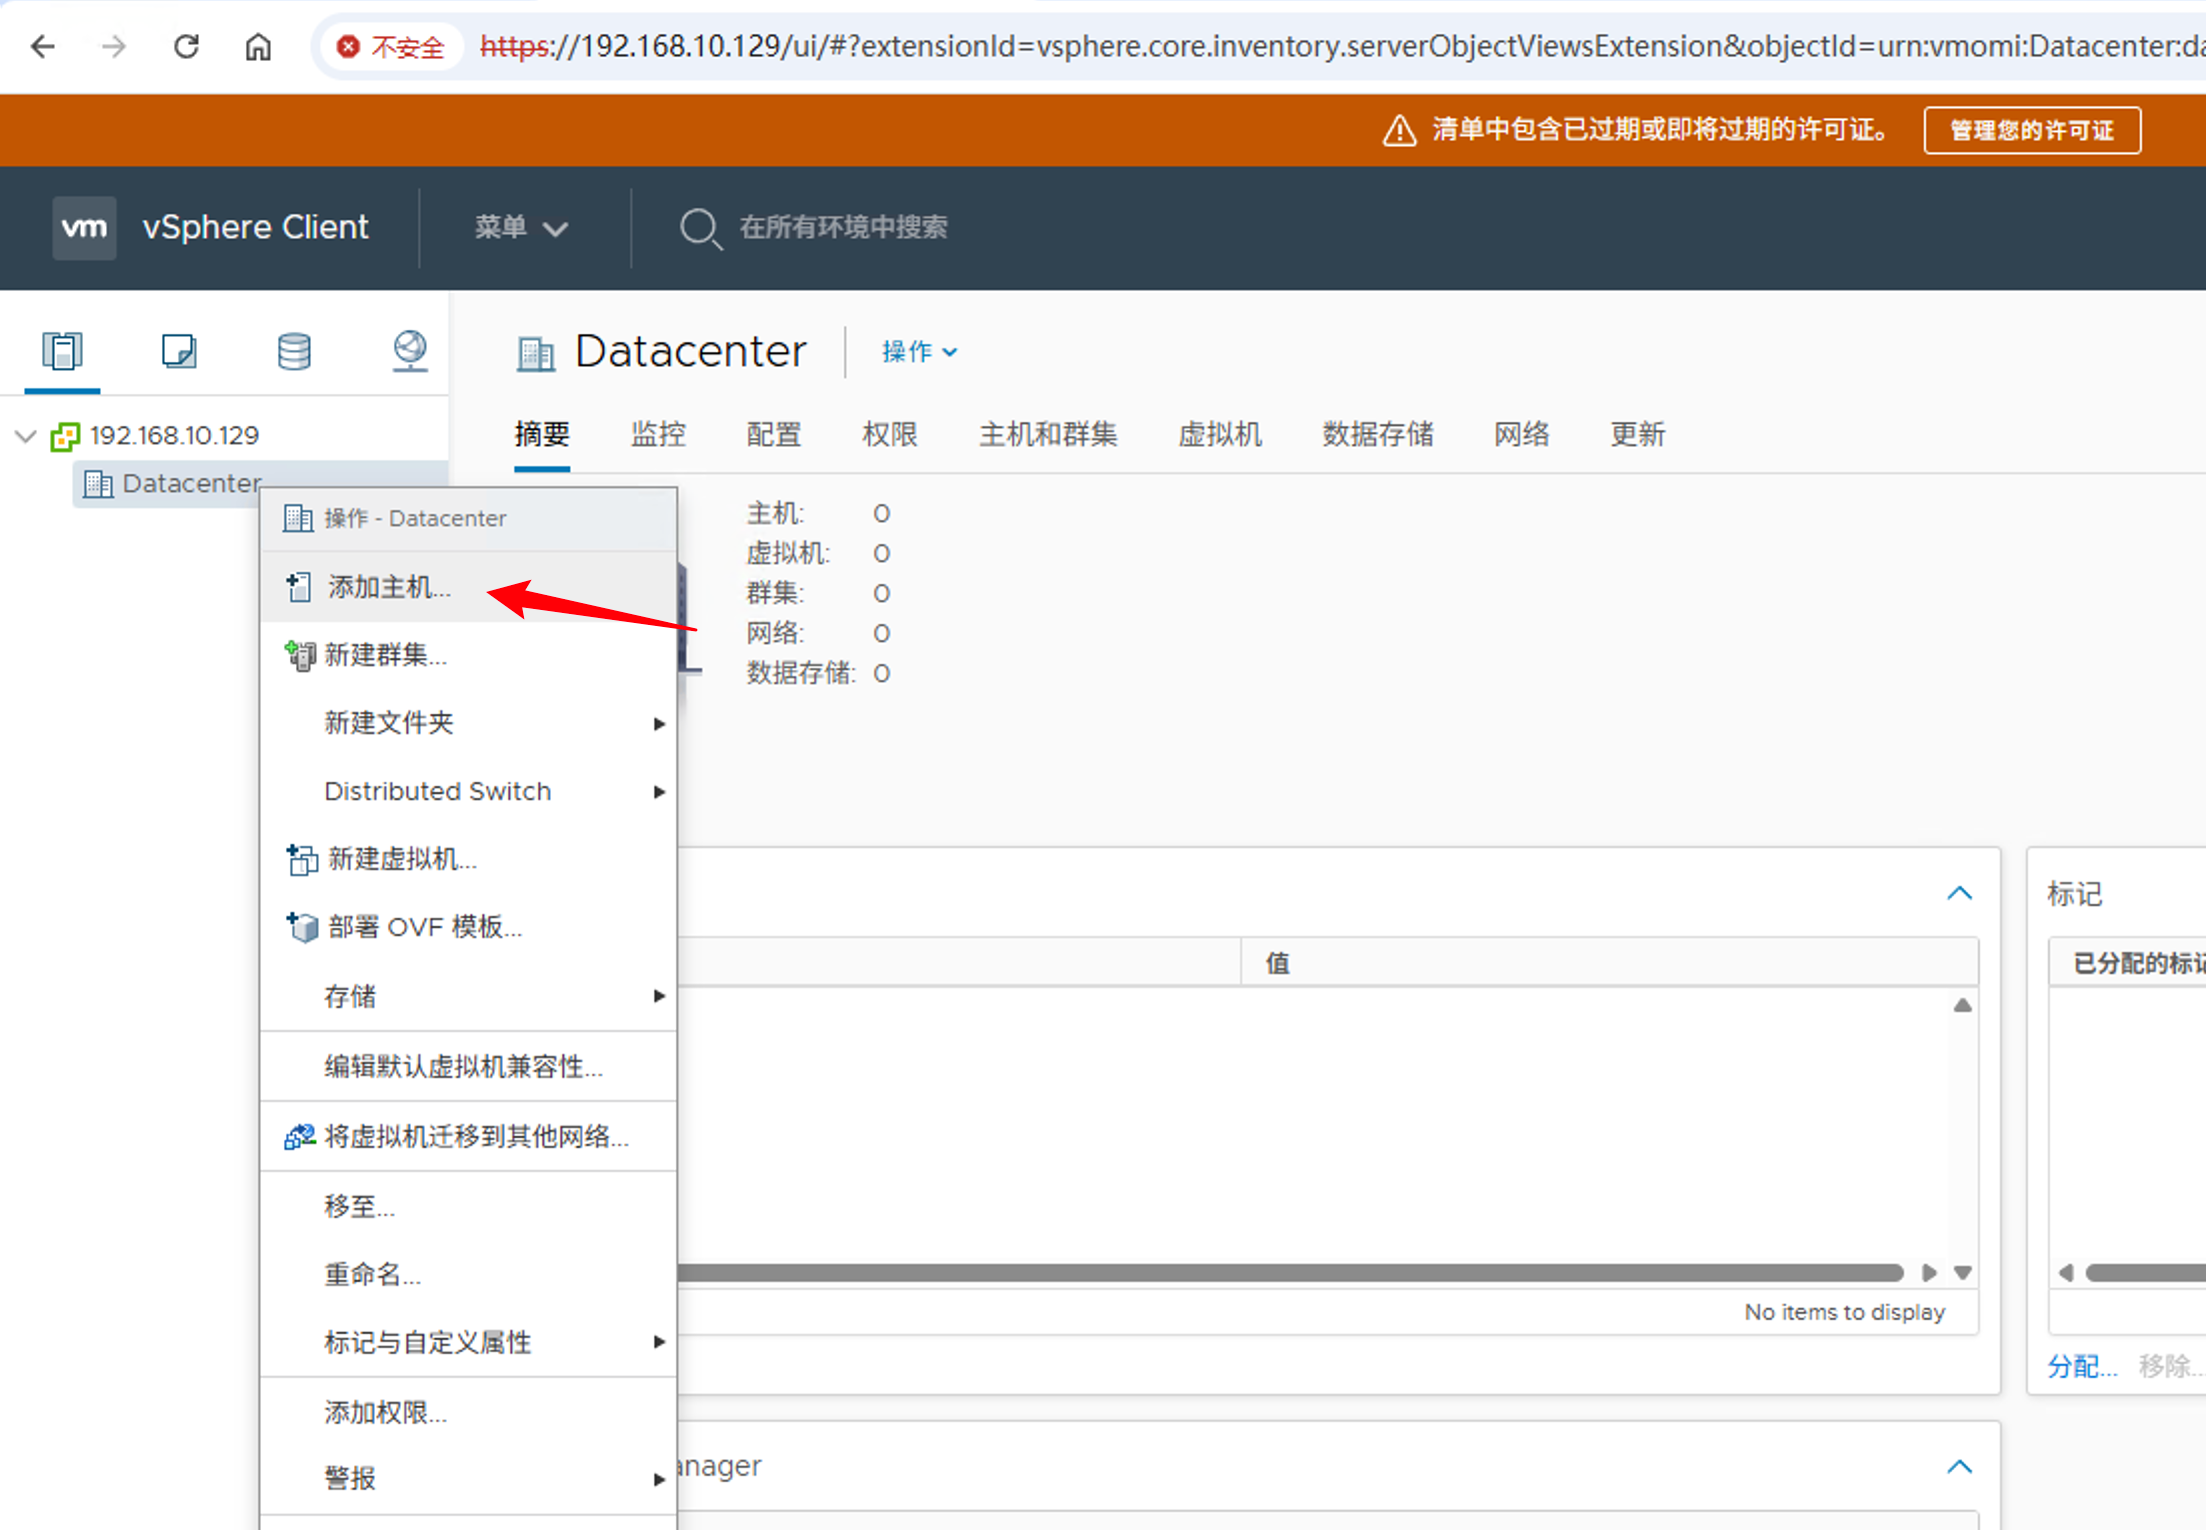Expand the Distributed Switch submenu
This screenshot has height=1530, width=2206.
pyautogui.click(x=659, y=792)
